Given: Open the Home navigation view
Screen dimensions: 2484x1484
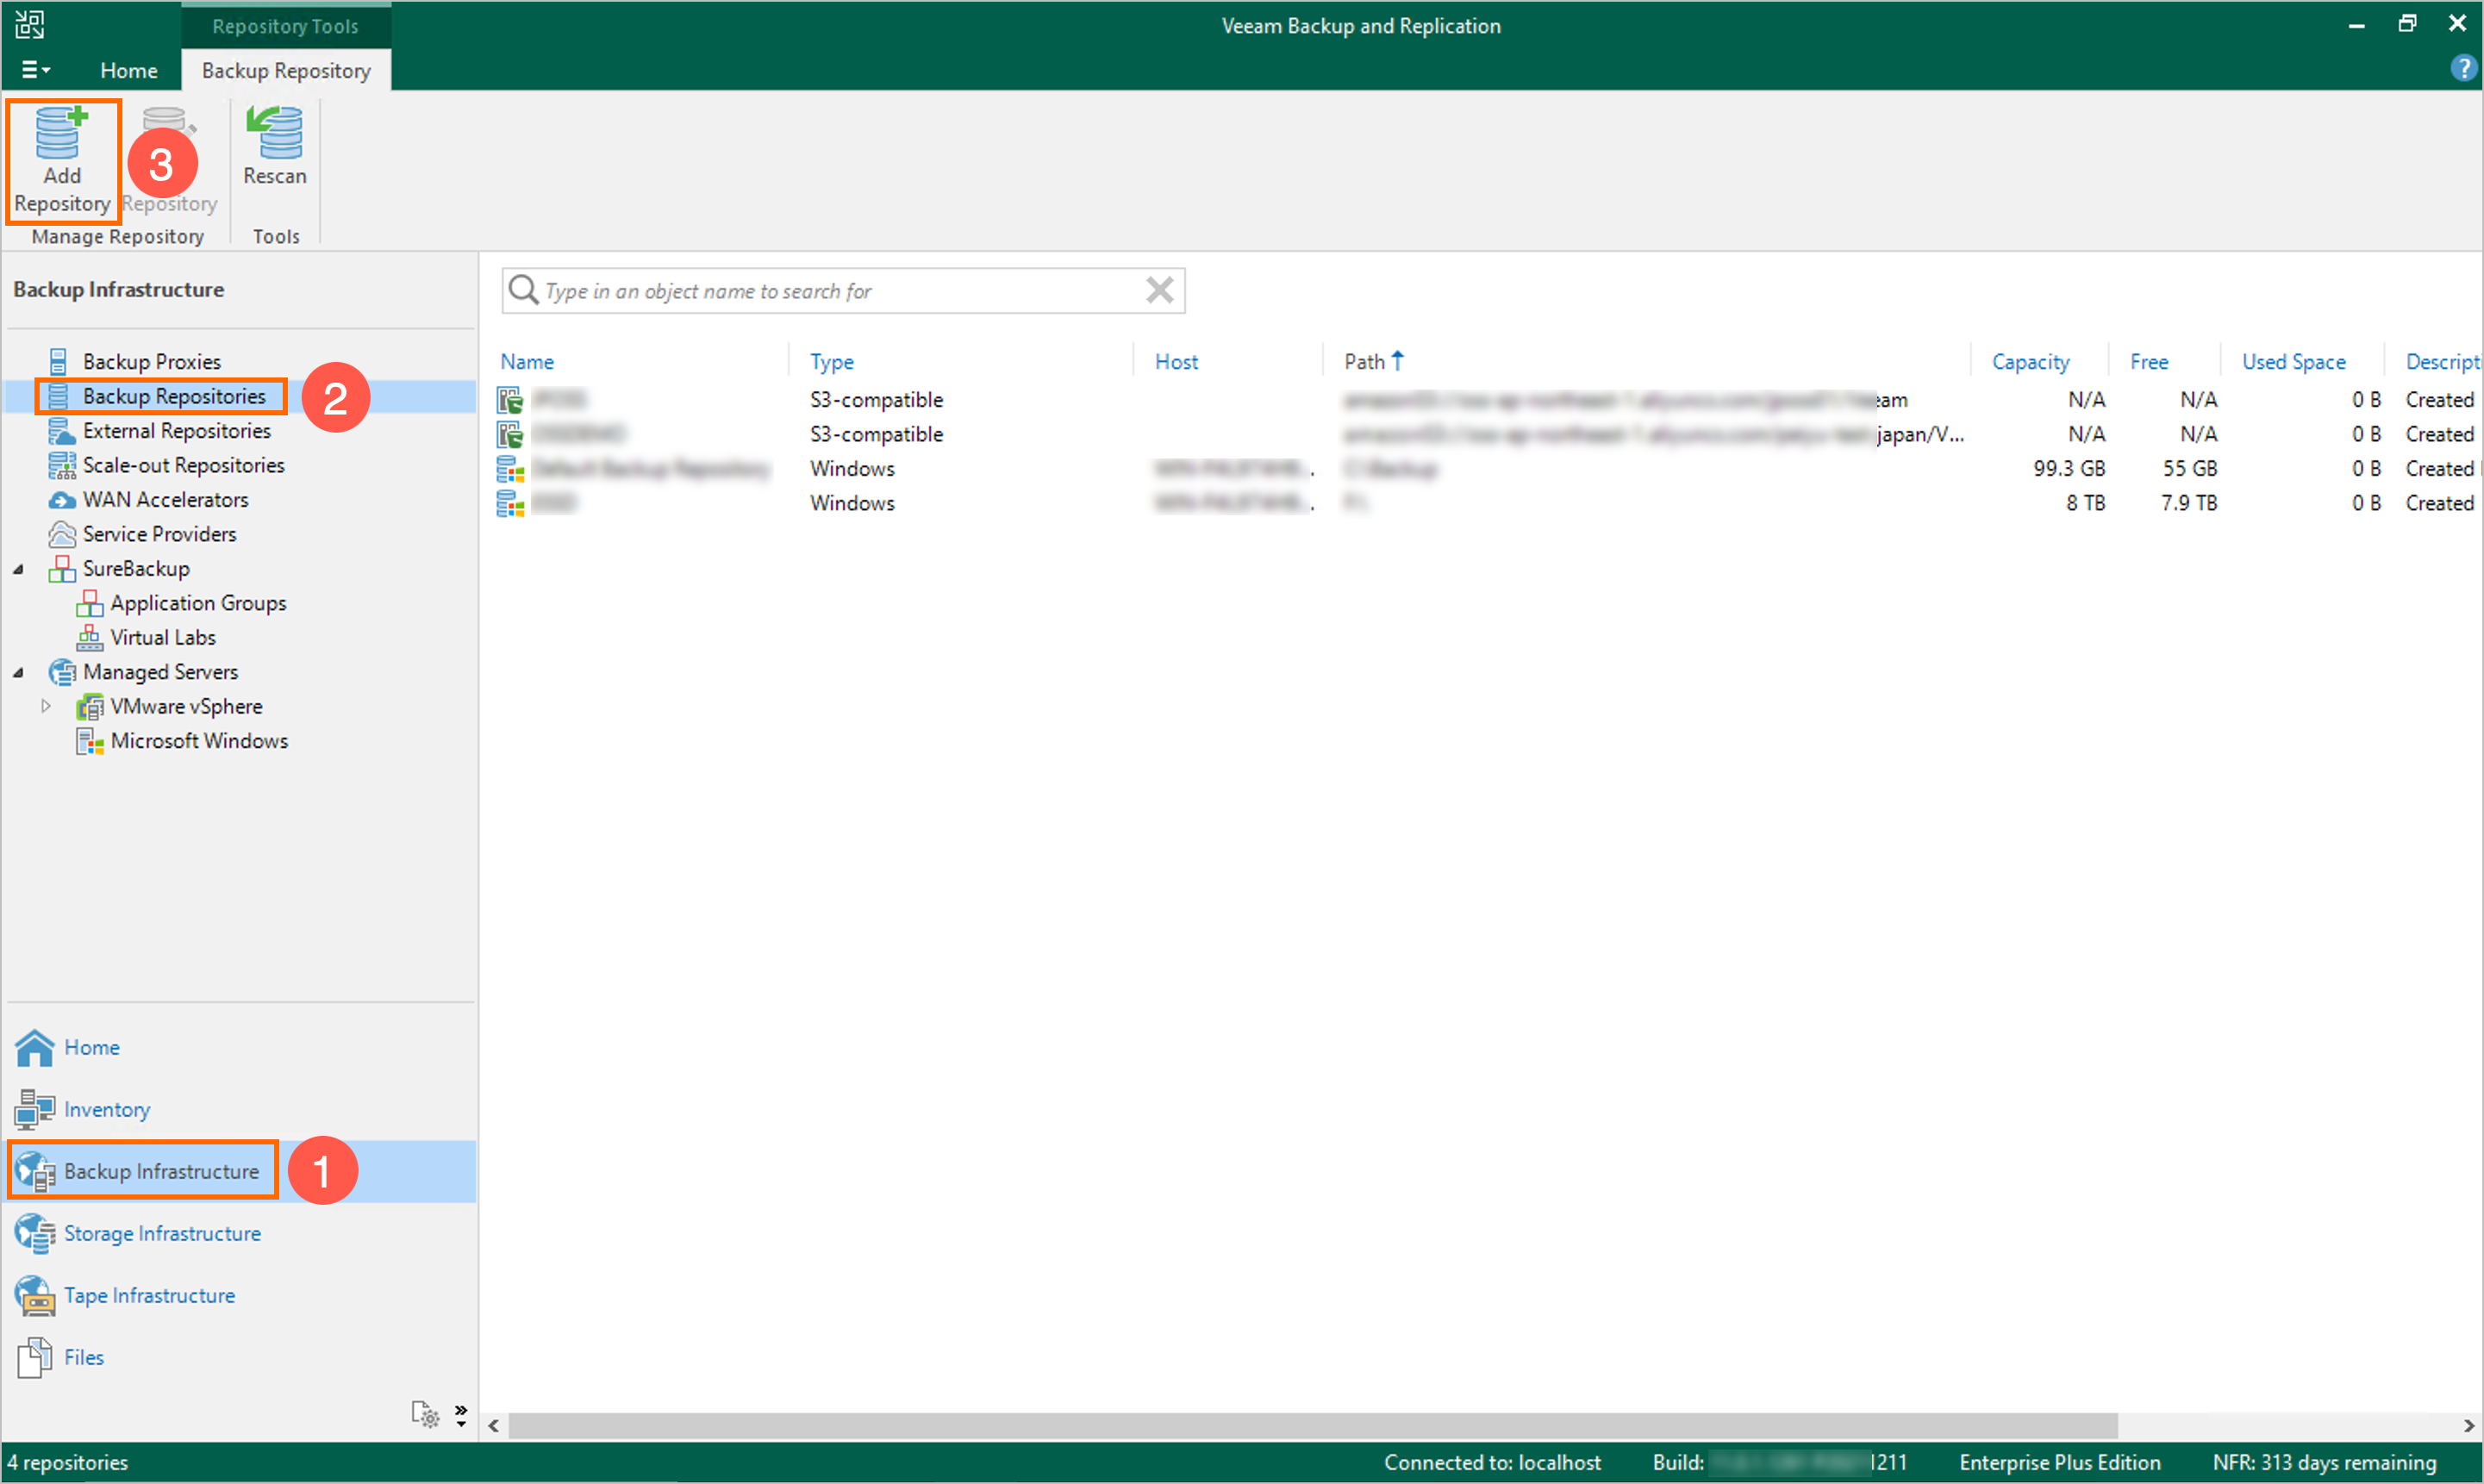Looking at the screenshot, I should point(92,1047).
